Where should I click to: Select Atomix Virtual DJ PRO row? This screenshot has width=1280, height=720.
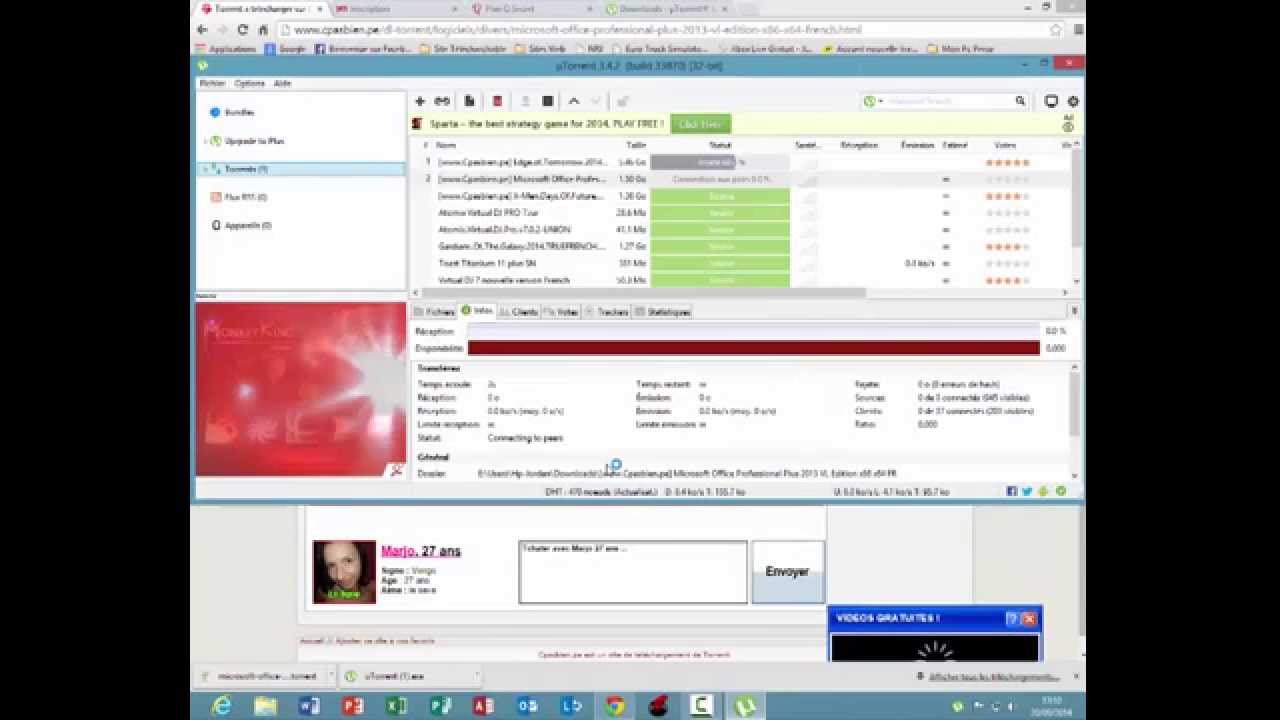click(x=745, y=213)
